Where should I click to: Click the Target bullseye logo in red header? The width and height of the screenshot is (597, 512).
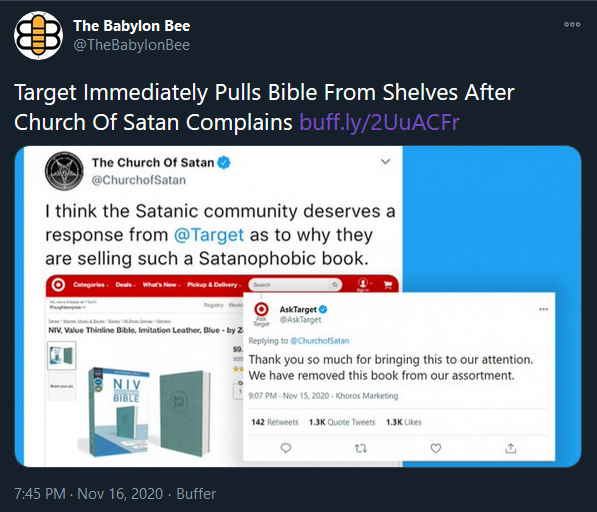(58, 284)
